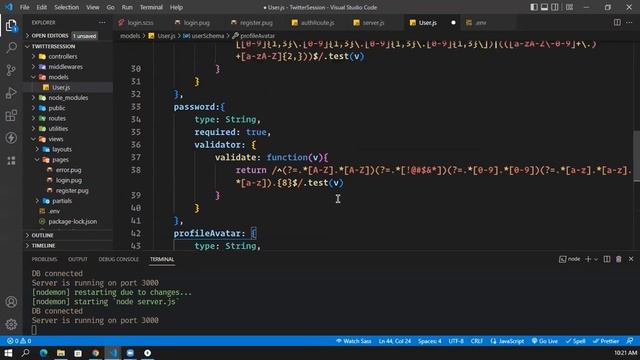Open notifications icon in status bar
The image size is (640, 360).
pyautogui.click(x=630, y=341)
